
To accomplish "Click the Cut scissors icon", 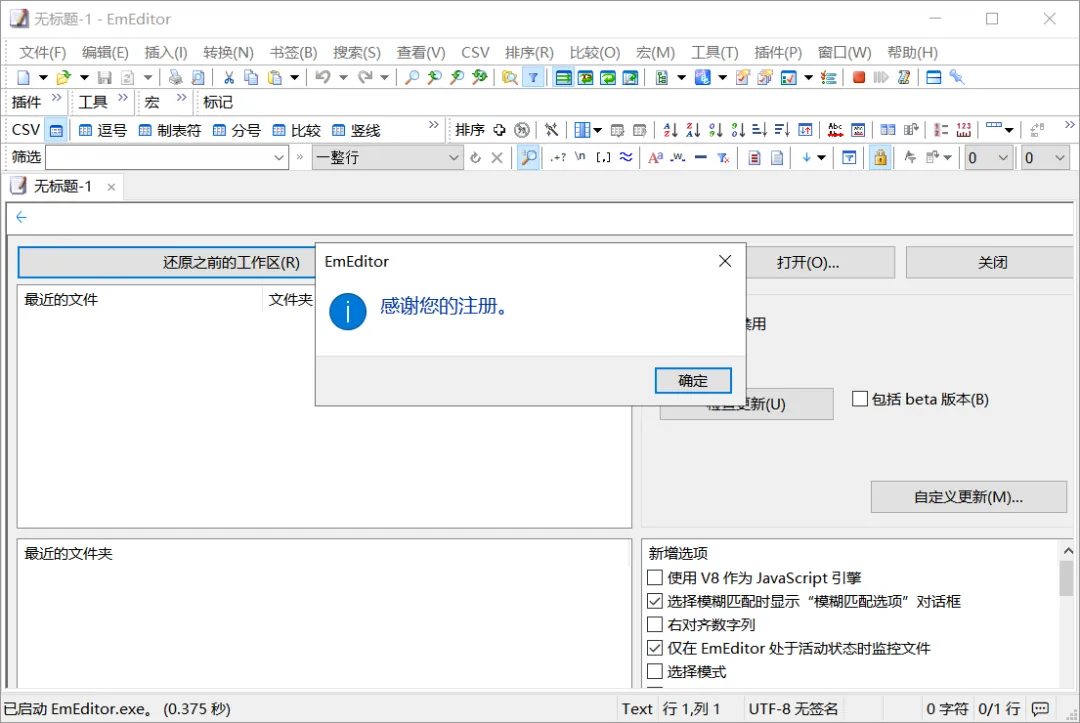I will (229, 77).
